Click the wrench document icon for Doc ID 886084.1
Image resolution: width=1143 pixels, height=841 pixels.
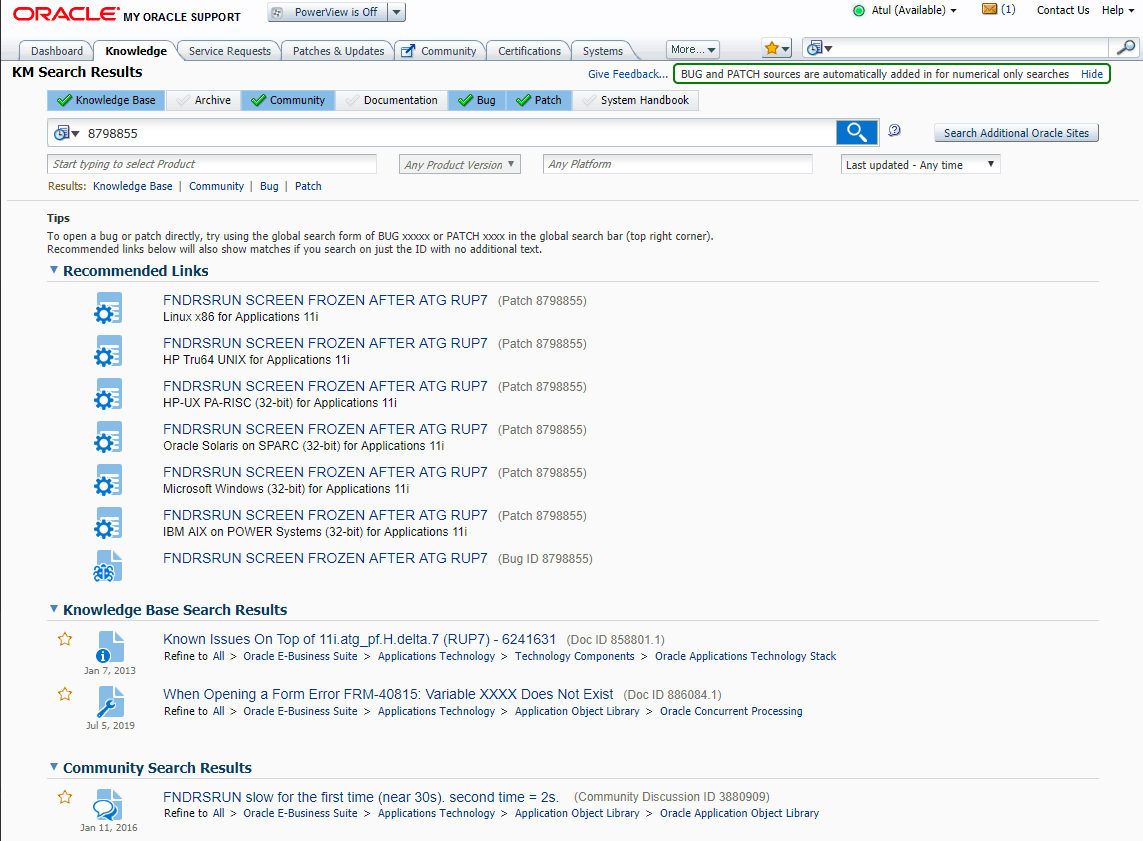point(110,703)
